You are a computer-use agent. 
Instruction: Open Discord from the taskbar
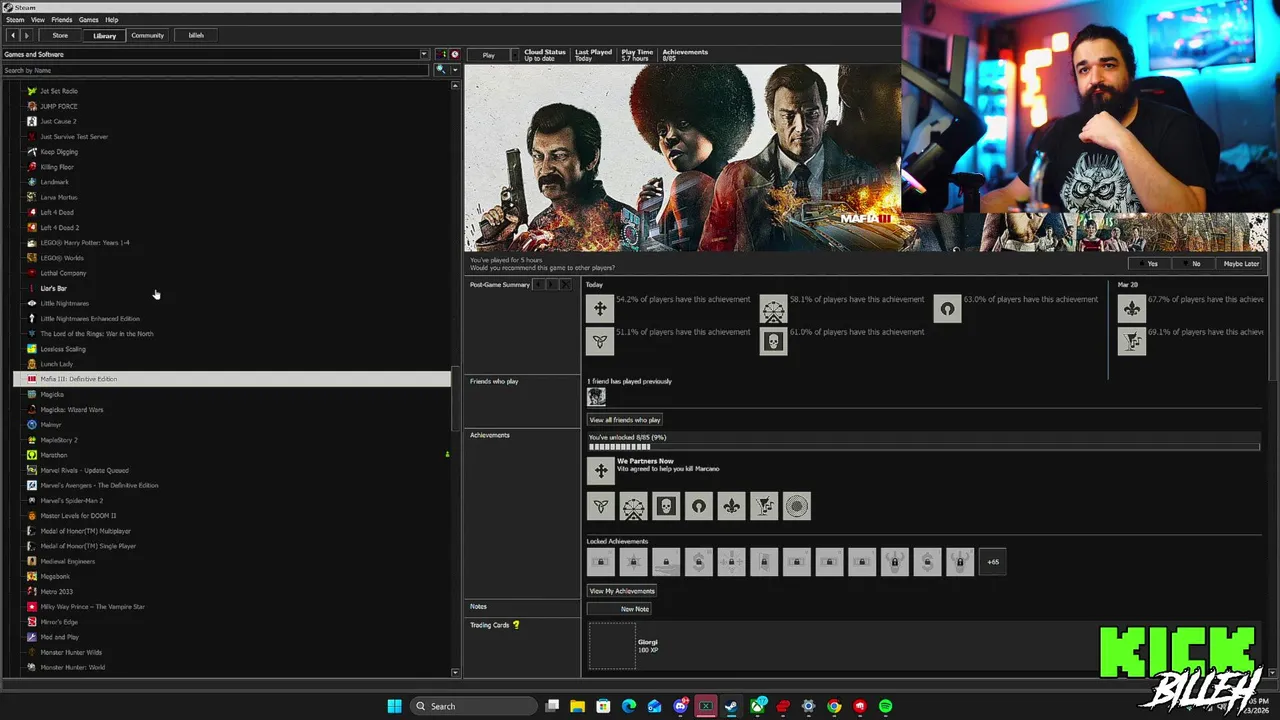(681, 706)
